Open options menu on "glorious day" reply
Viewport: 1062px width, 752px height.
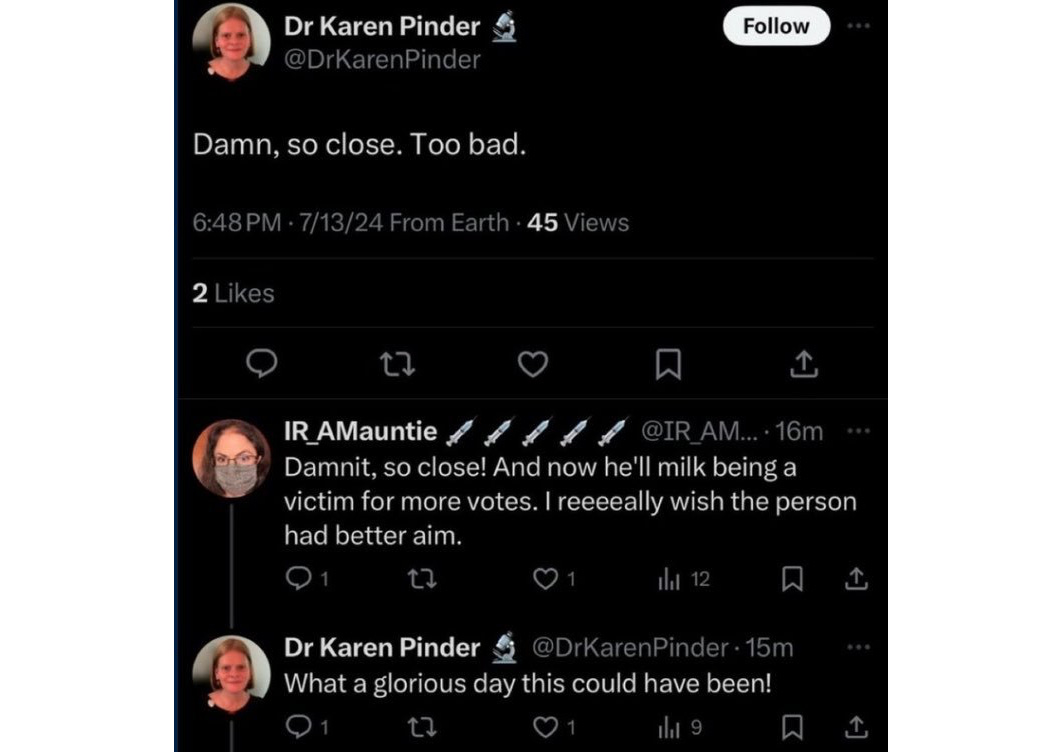pyautogui.click(x=858, y=647)
